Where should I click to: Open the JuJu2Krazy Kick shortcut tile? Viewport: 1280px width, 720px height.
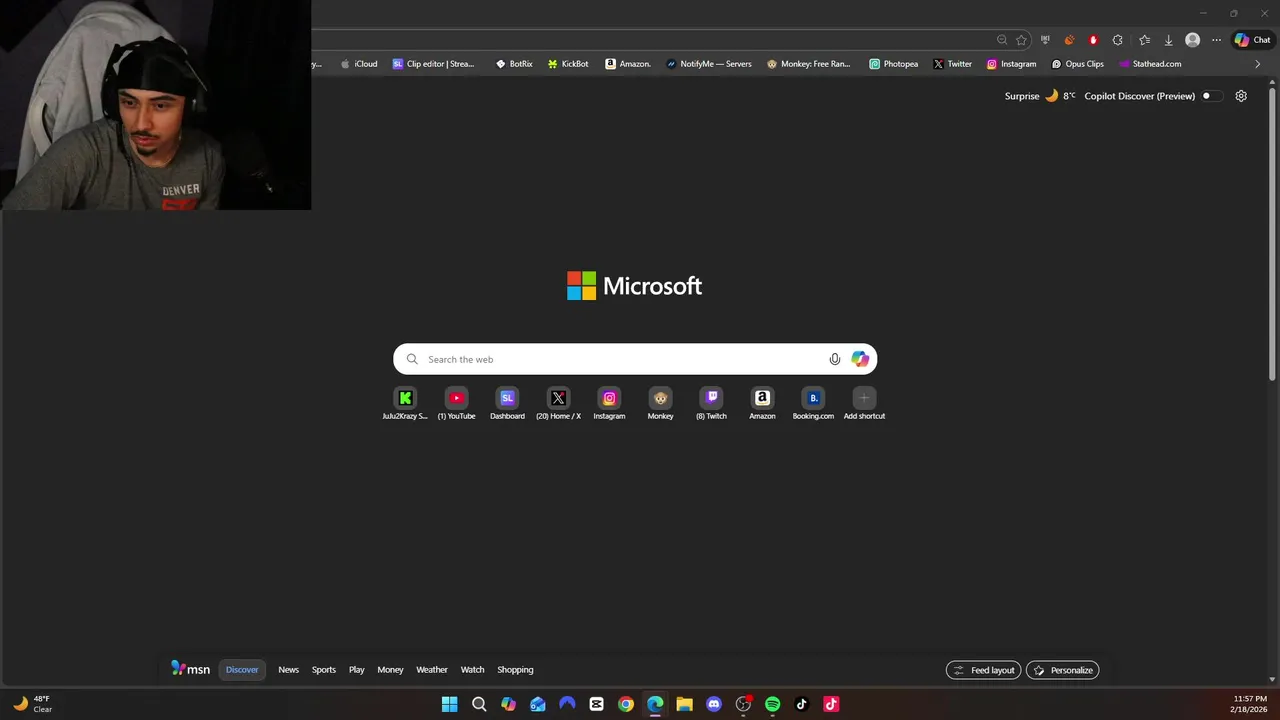click(x=405, y=404)
